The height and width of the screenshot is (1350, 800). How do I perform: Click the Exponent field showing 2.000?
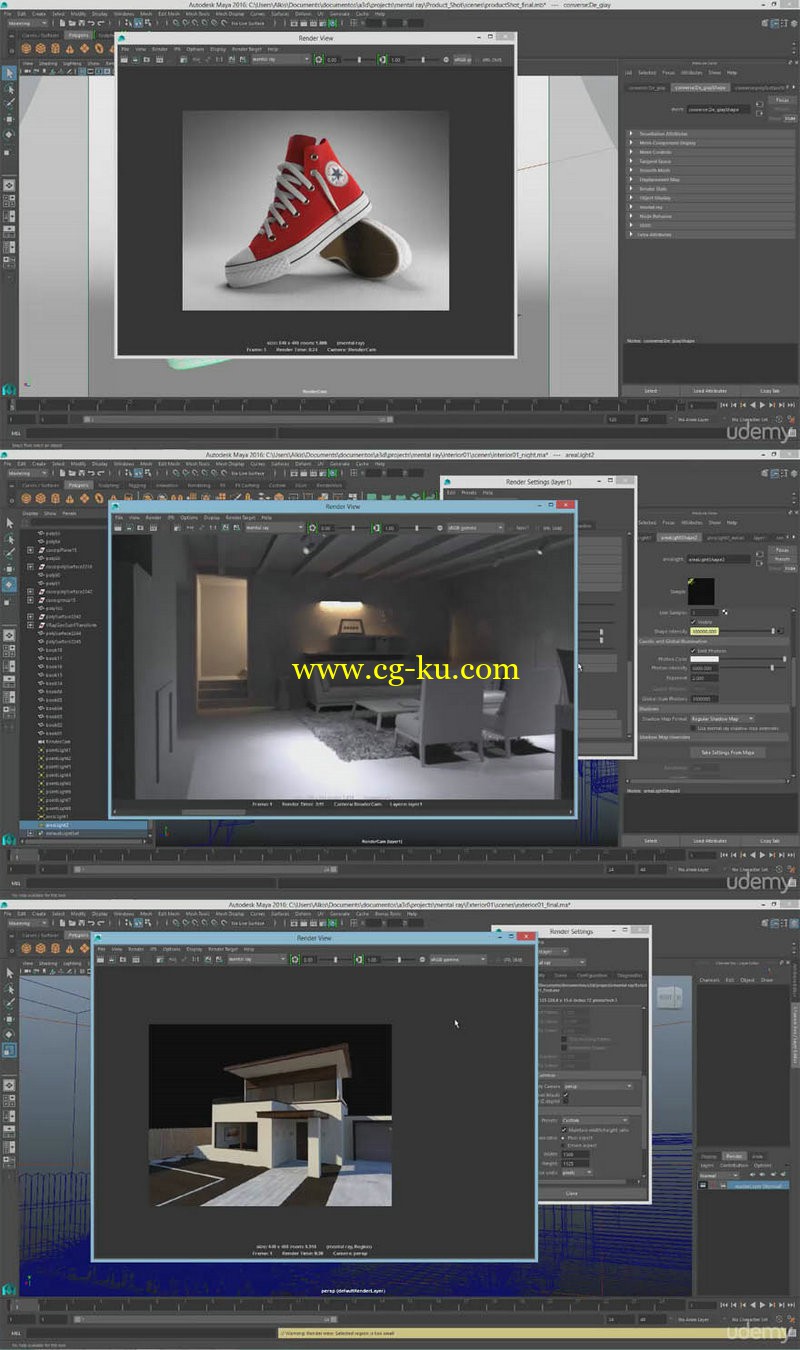click(x=705, y=677)
